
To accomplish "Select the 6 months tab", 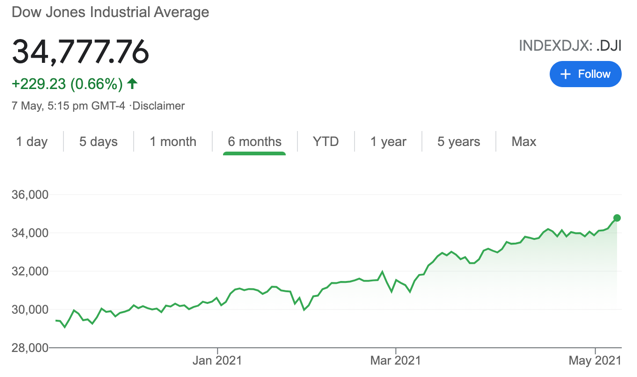I will coord(254,141).
